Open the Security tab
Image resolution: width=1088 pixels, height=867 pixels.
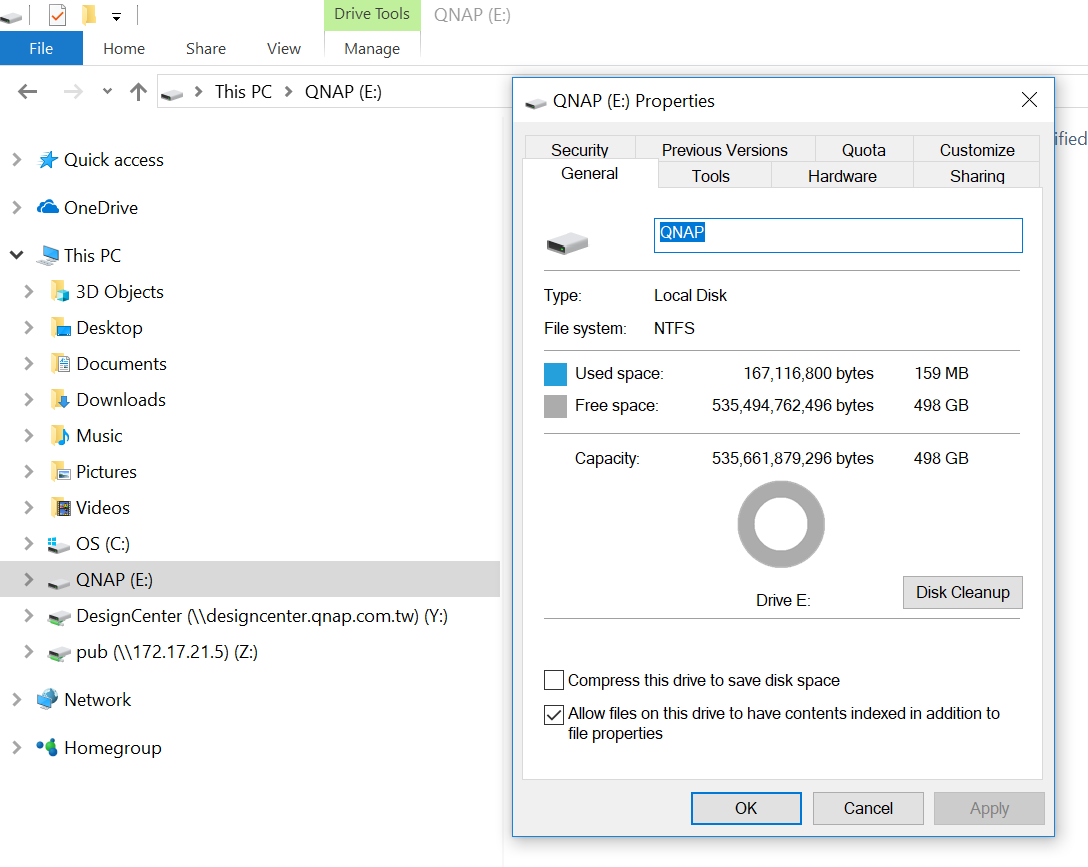(x=579, y=150)
